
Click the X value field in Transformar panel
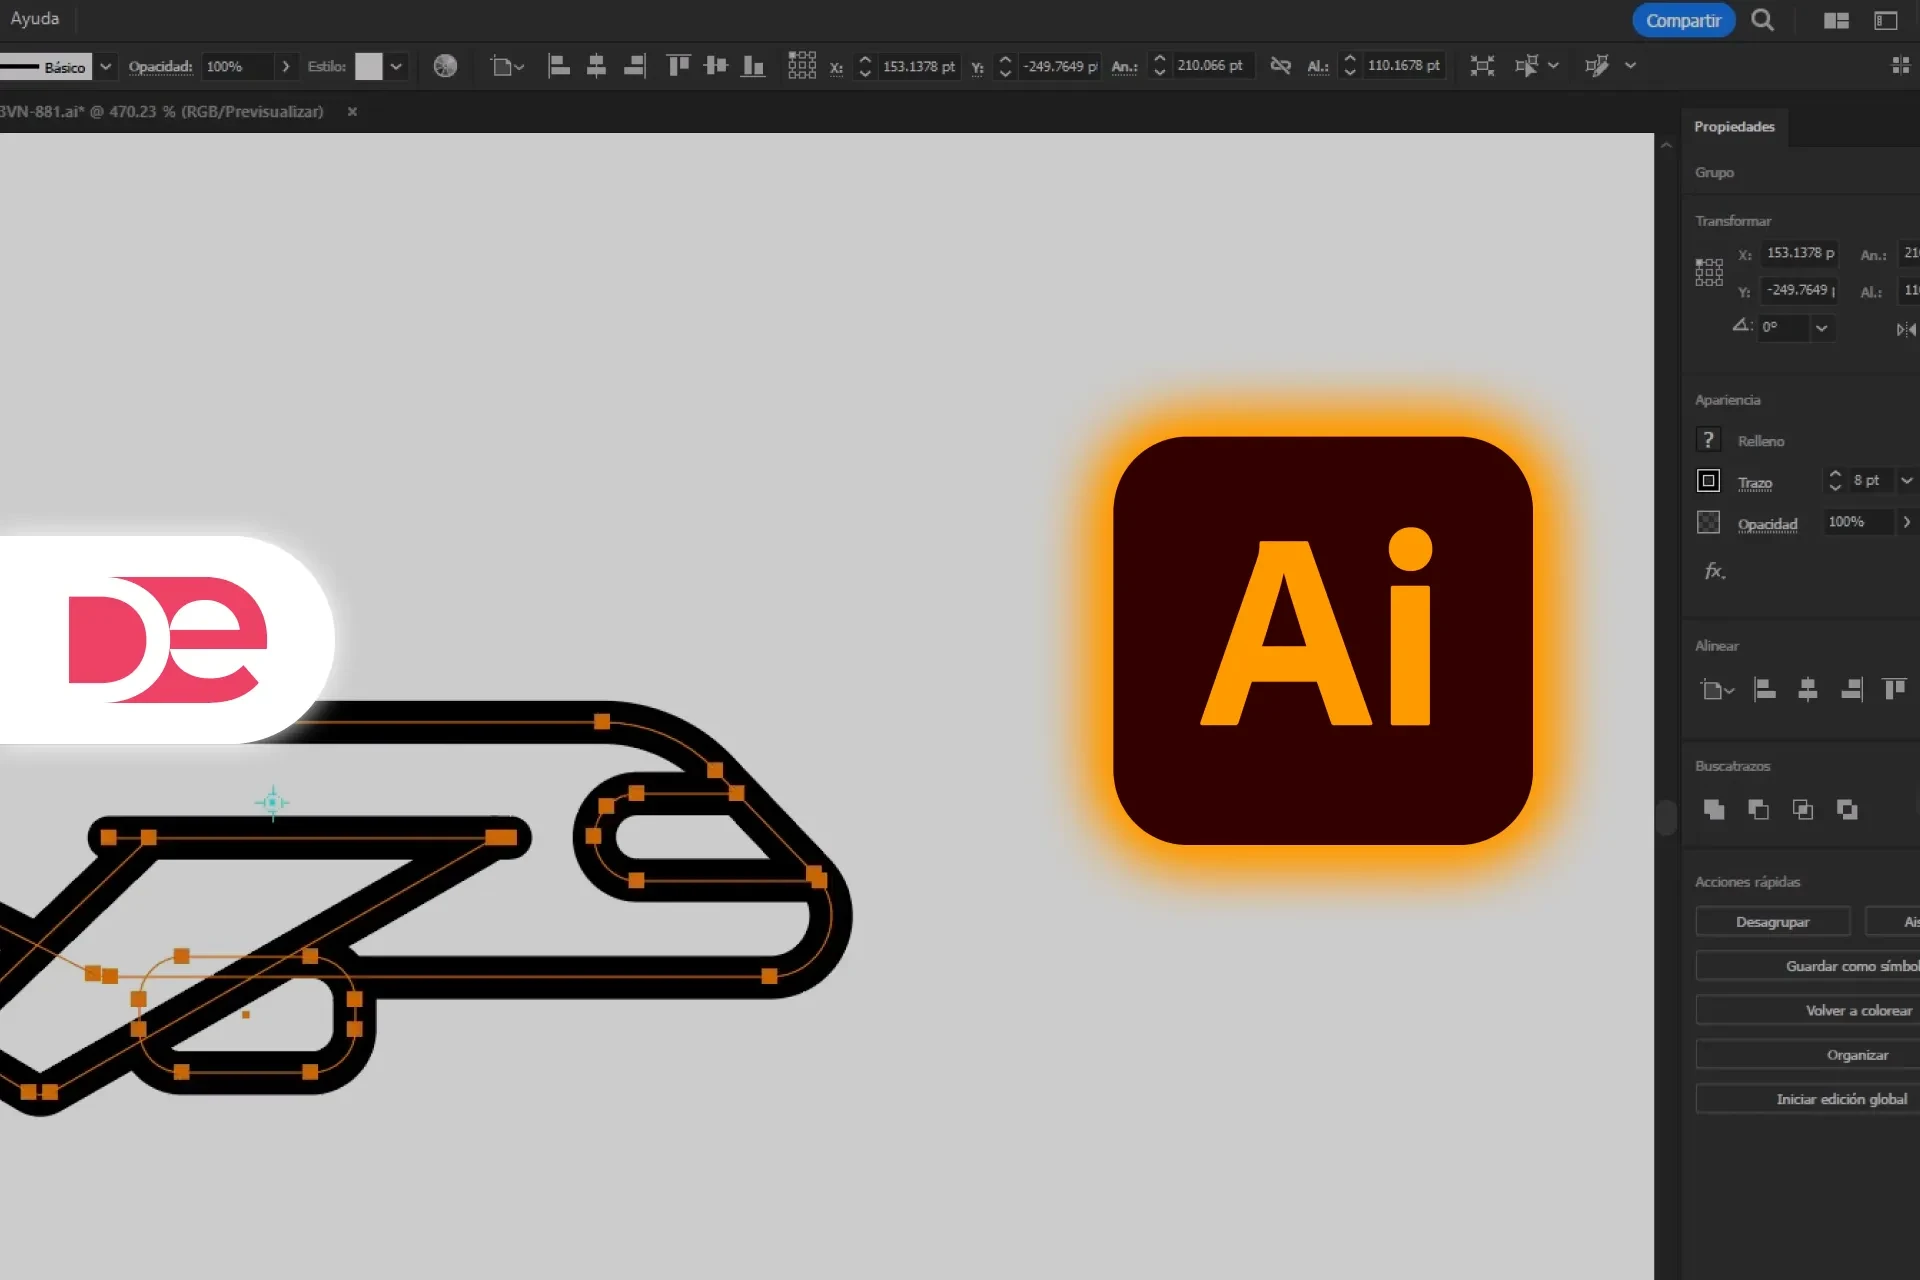(x=1799, y=253)
